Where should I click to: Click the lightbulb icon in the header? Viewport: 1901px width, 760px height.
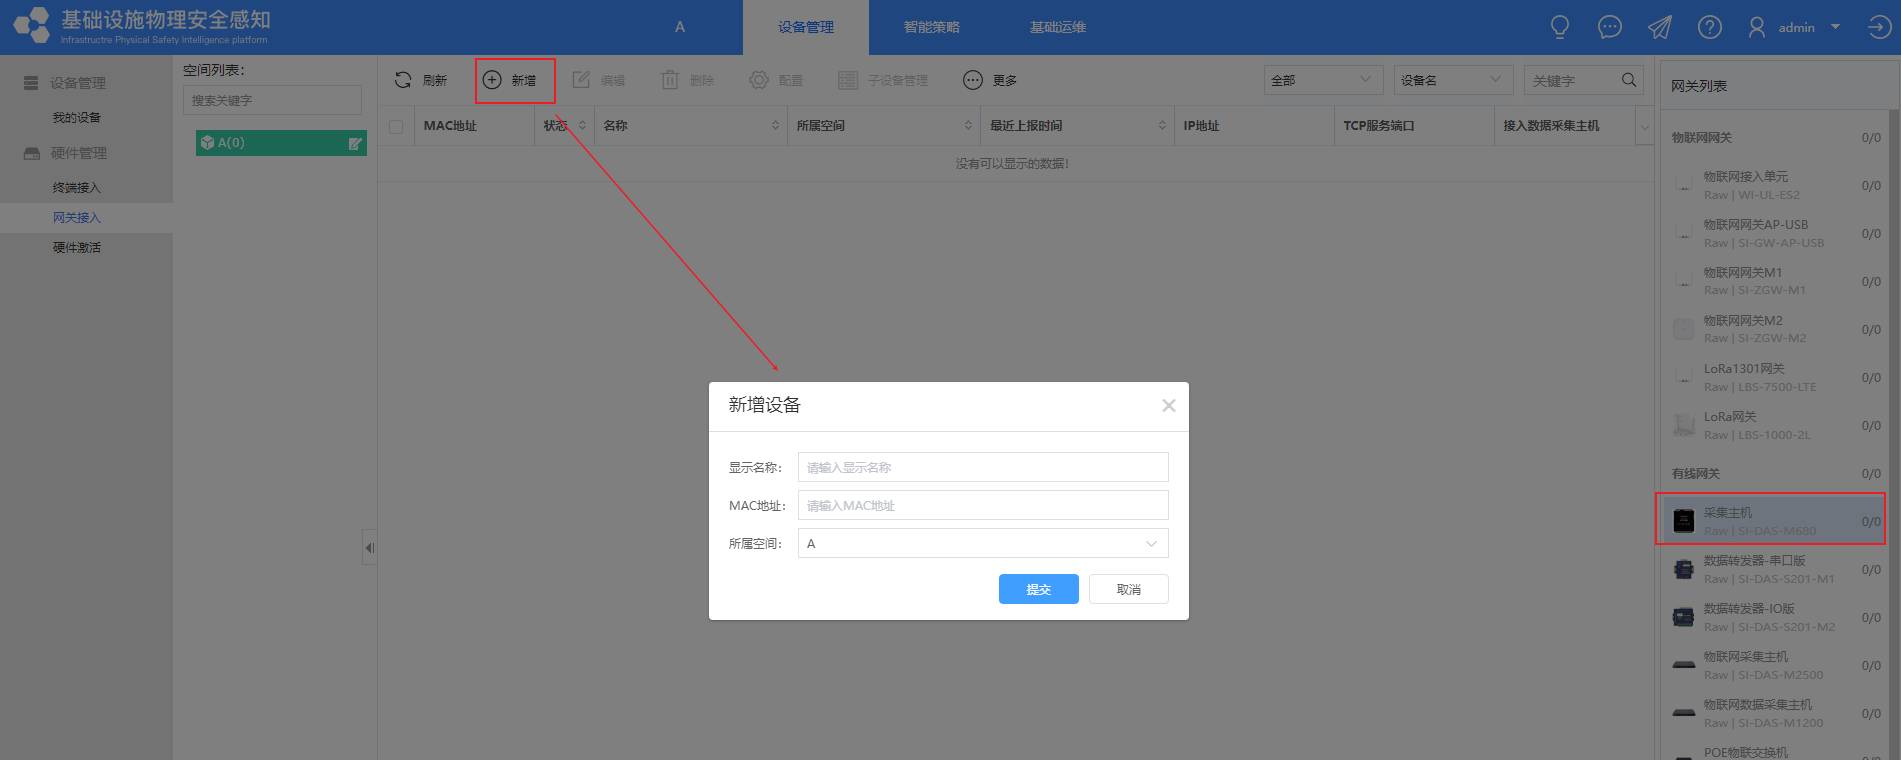1559,27
